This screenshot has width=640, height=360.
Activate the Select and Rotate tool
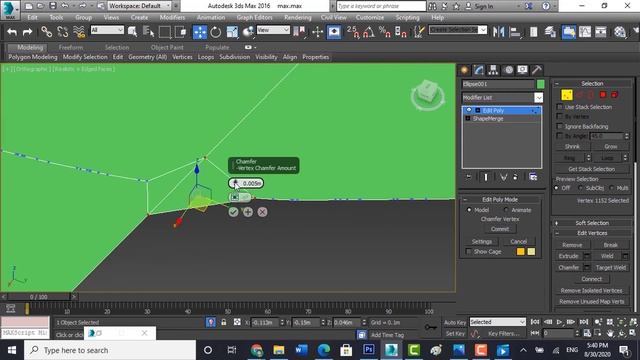coord(216,32)
